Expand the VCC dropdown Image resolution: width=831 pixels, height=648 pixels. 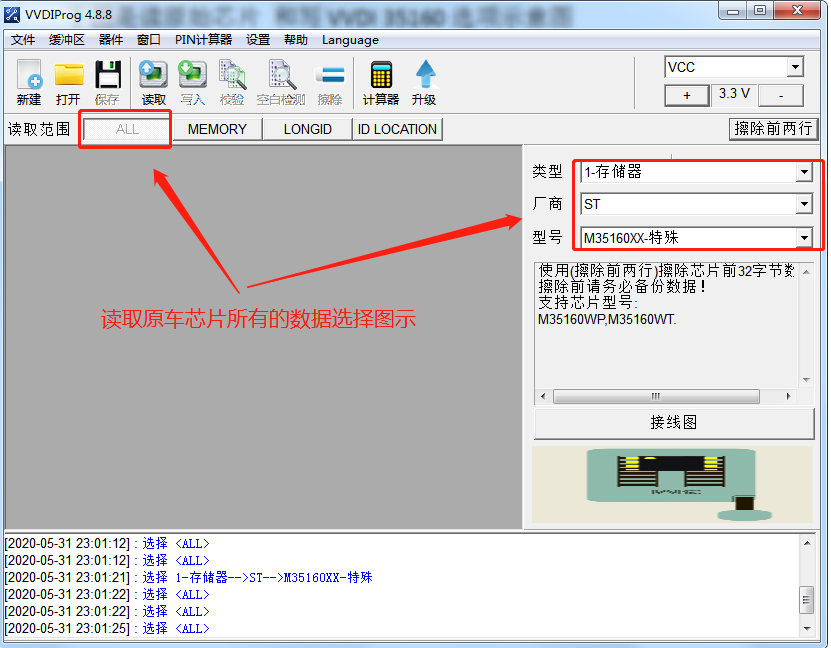click(795, 67)
